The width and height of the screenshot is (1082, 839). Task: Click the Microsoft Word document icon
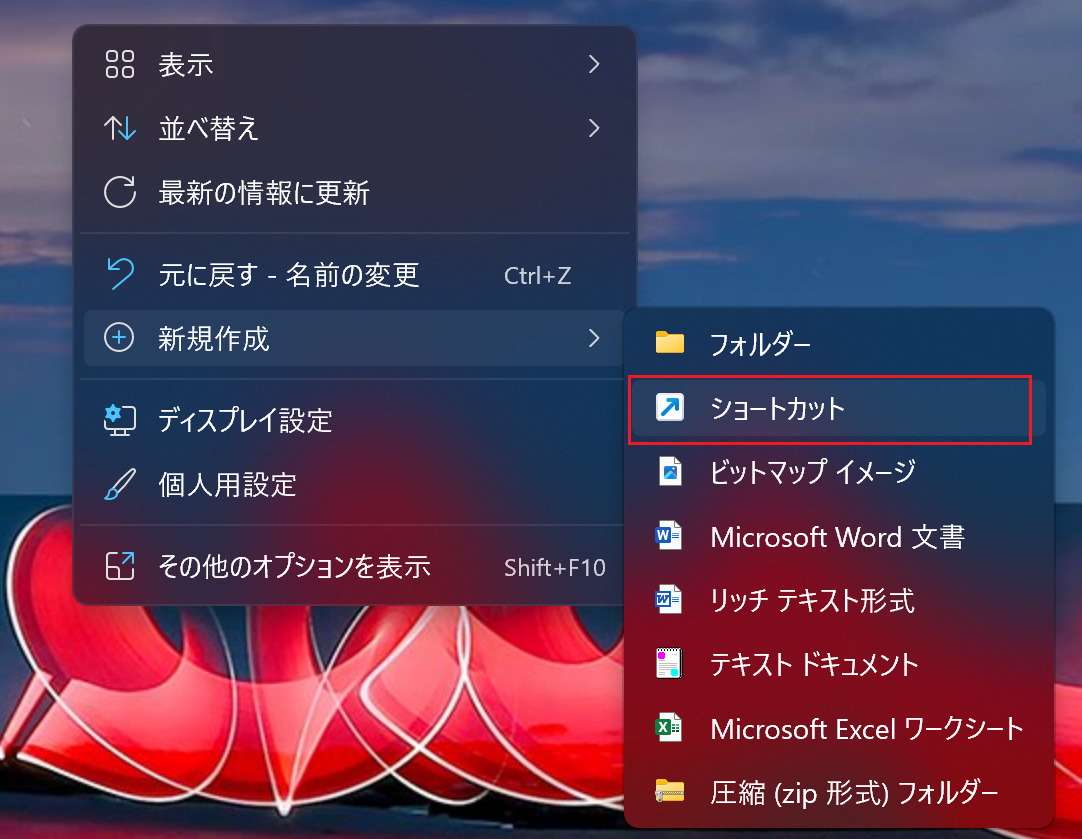tap(668, 536)
